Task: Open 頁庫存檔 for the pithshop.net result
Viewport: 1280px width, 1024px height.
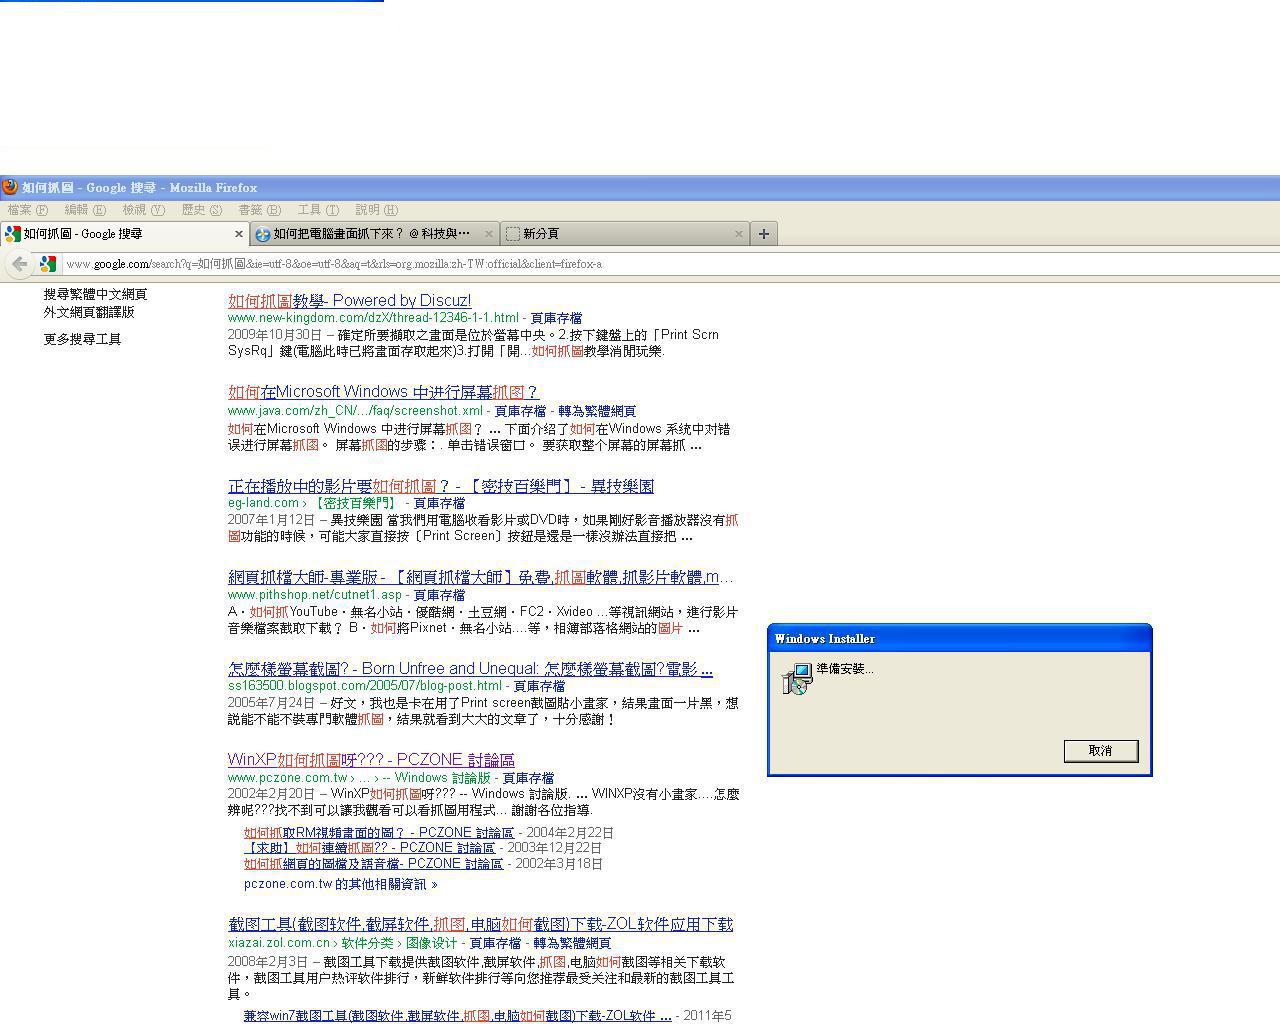Action: [440, 595]
